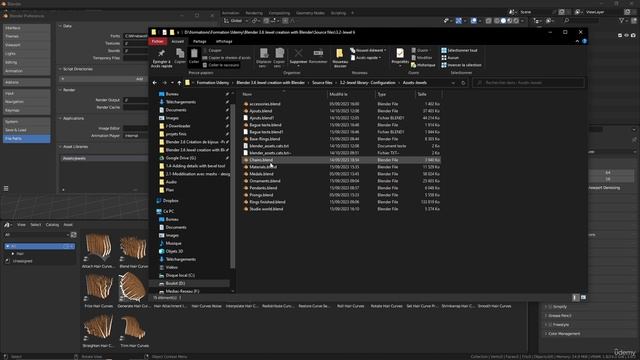640x360 pixels.
Task: Open the Fichier tab
Action: pos(158,41)
